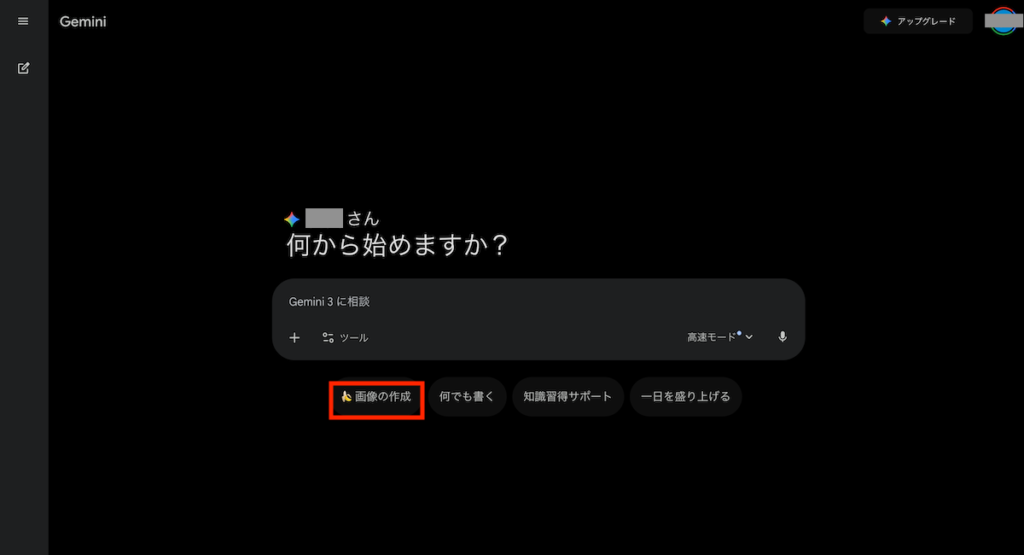Click the banana emoji on 画像の作成

pyautogui.click(x=346, y=396)
